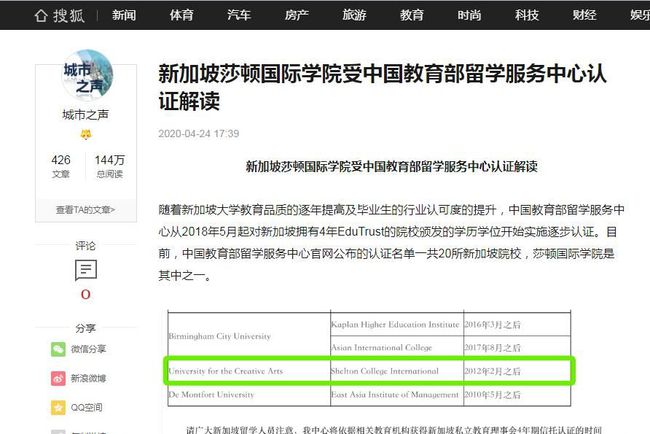Click the article headline 新加坡莎顿国际学院
The height and width of the screenshot is (434, 650).
pyautogui.click(x=382, y=87)
